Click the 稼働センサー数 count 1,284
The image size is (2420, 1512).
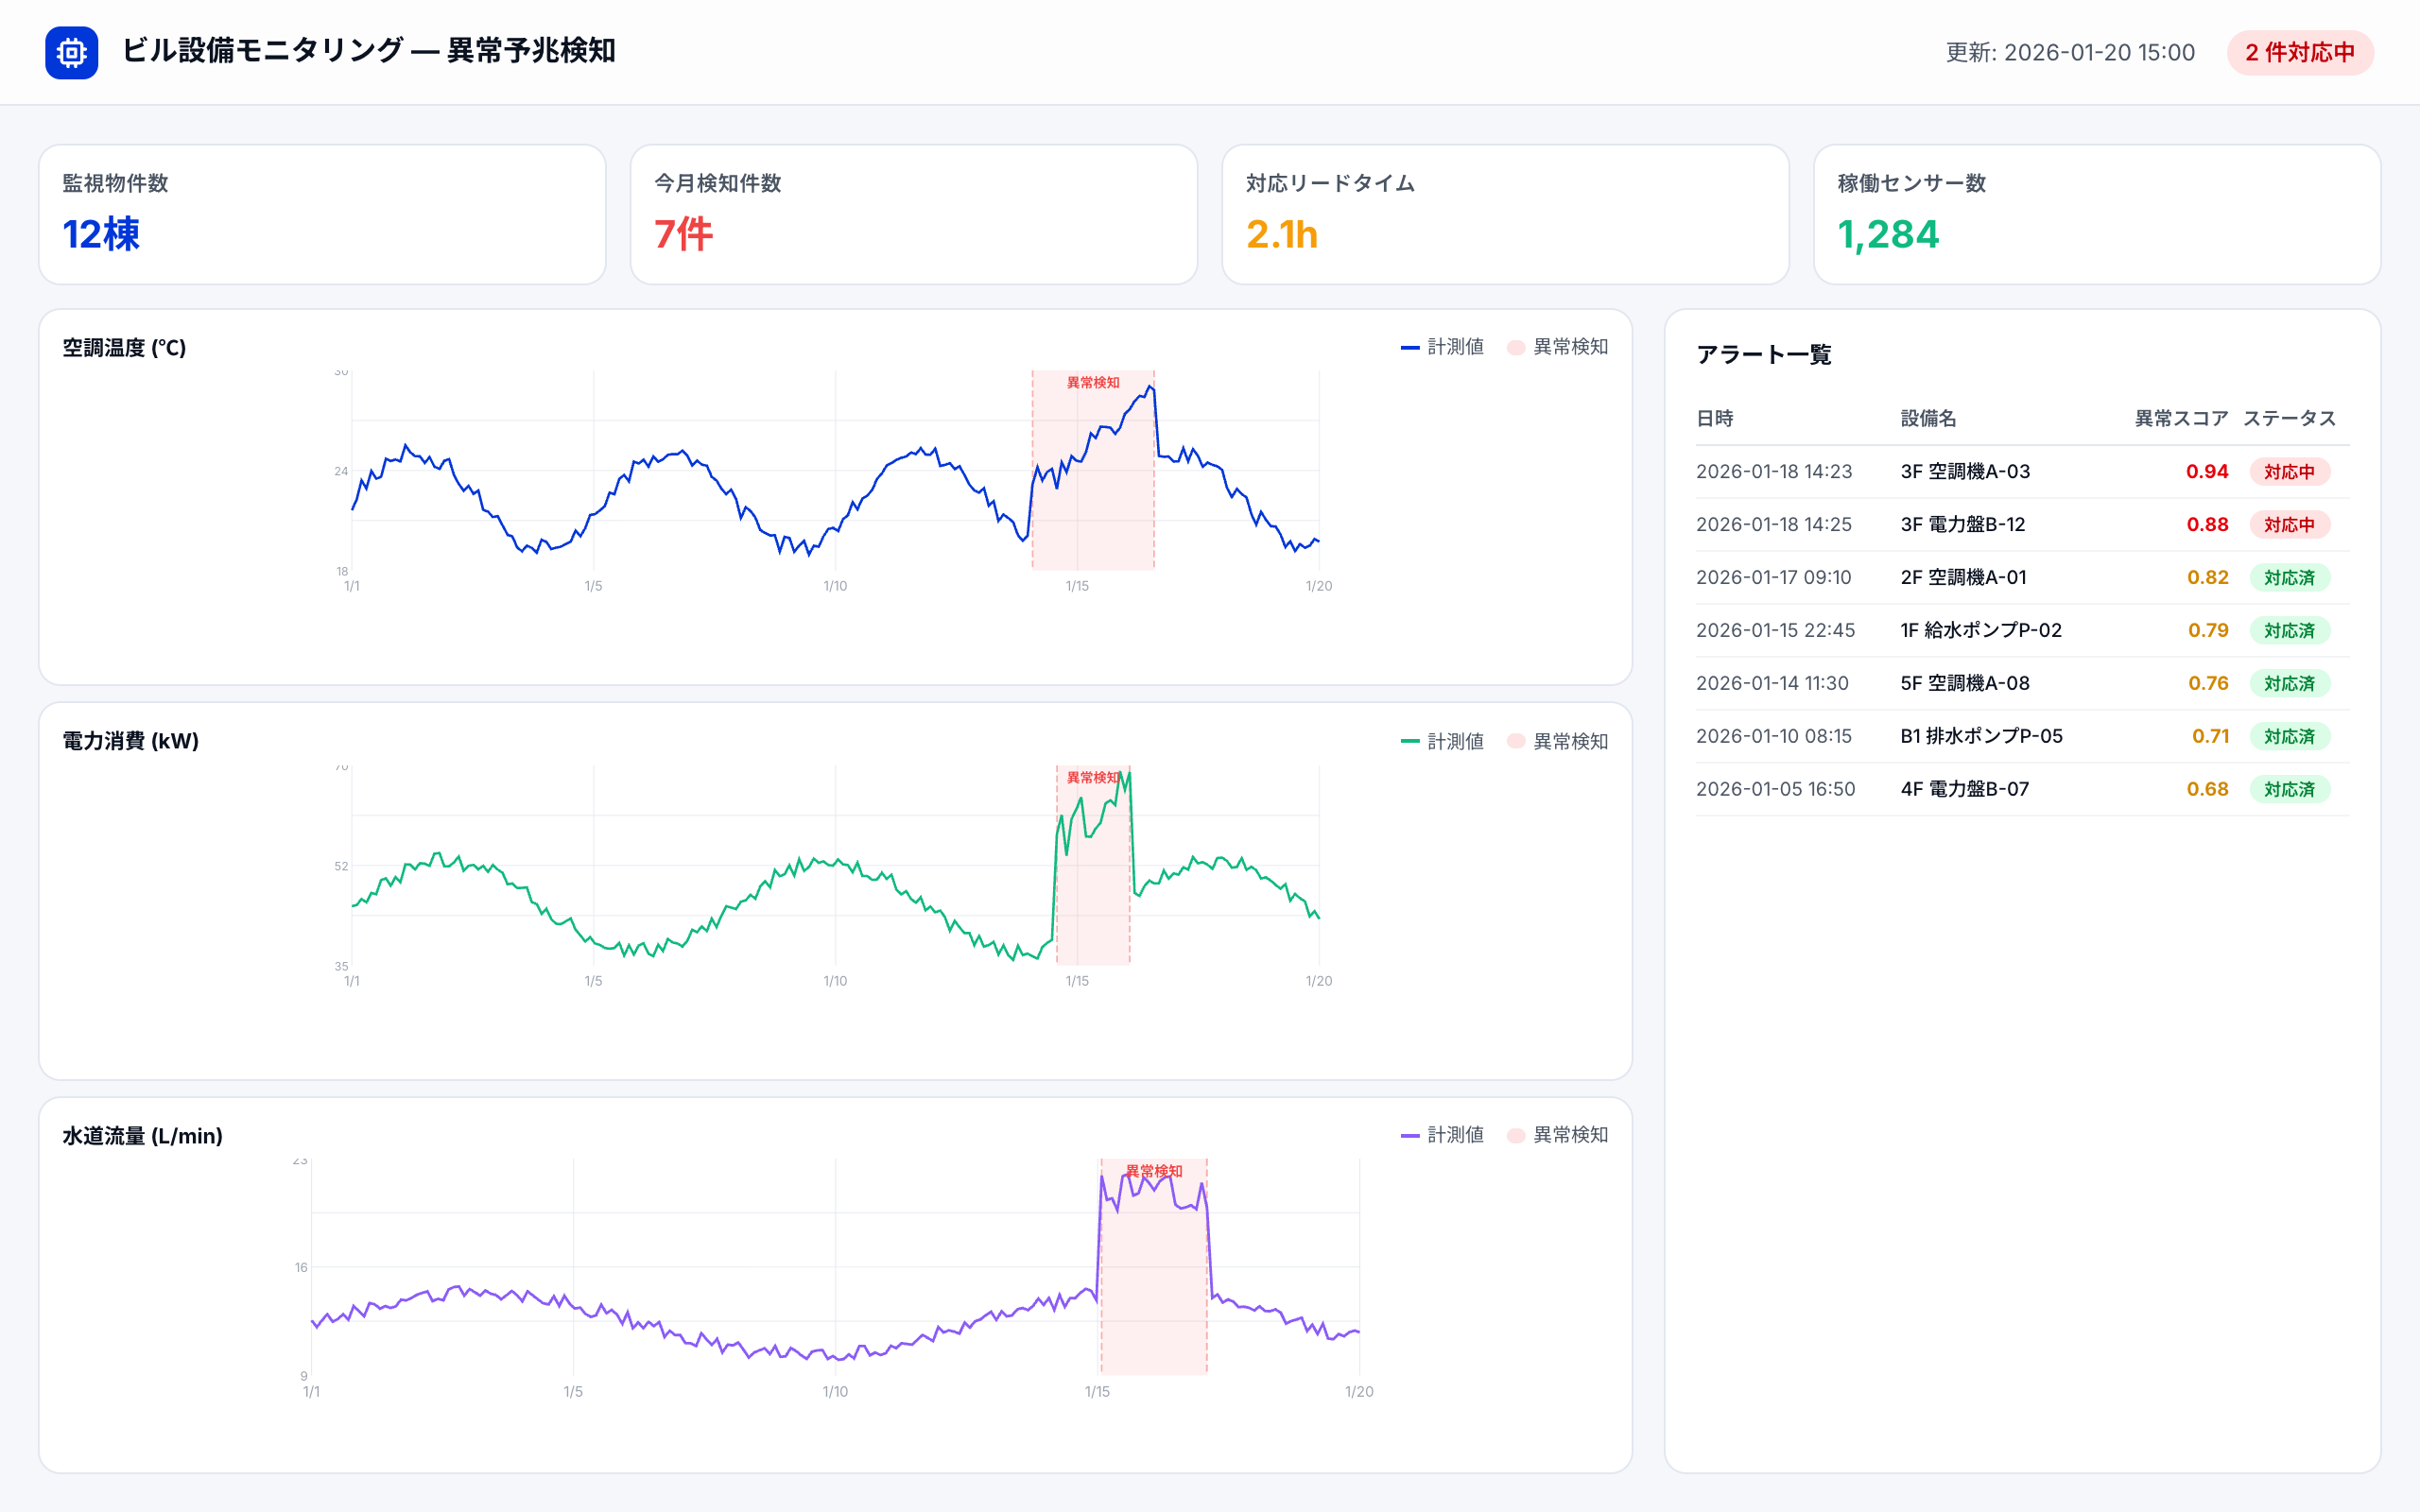(1888, 236)
